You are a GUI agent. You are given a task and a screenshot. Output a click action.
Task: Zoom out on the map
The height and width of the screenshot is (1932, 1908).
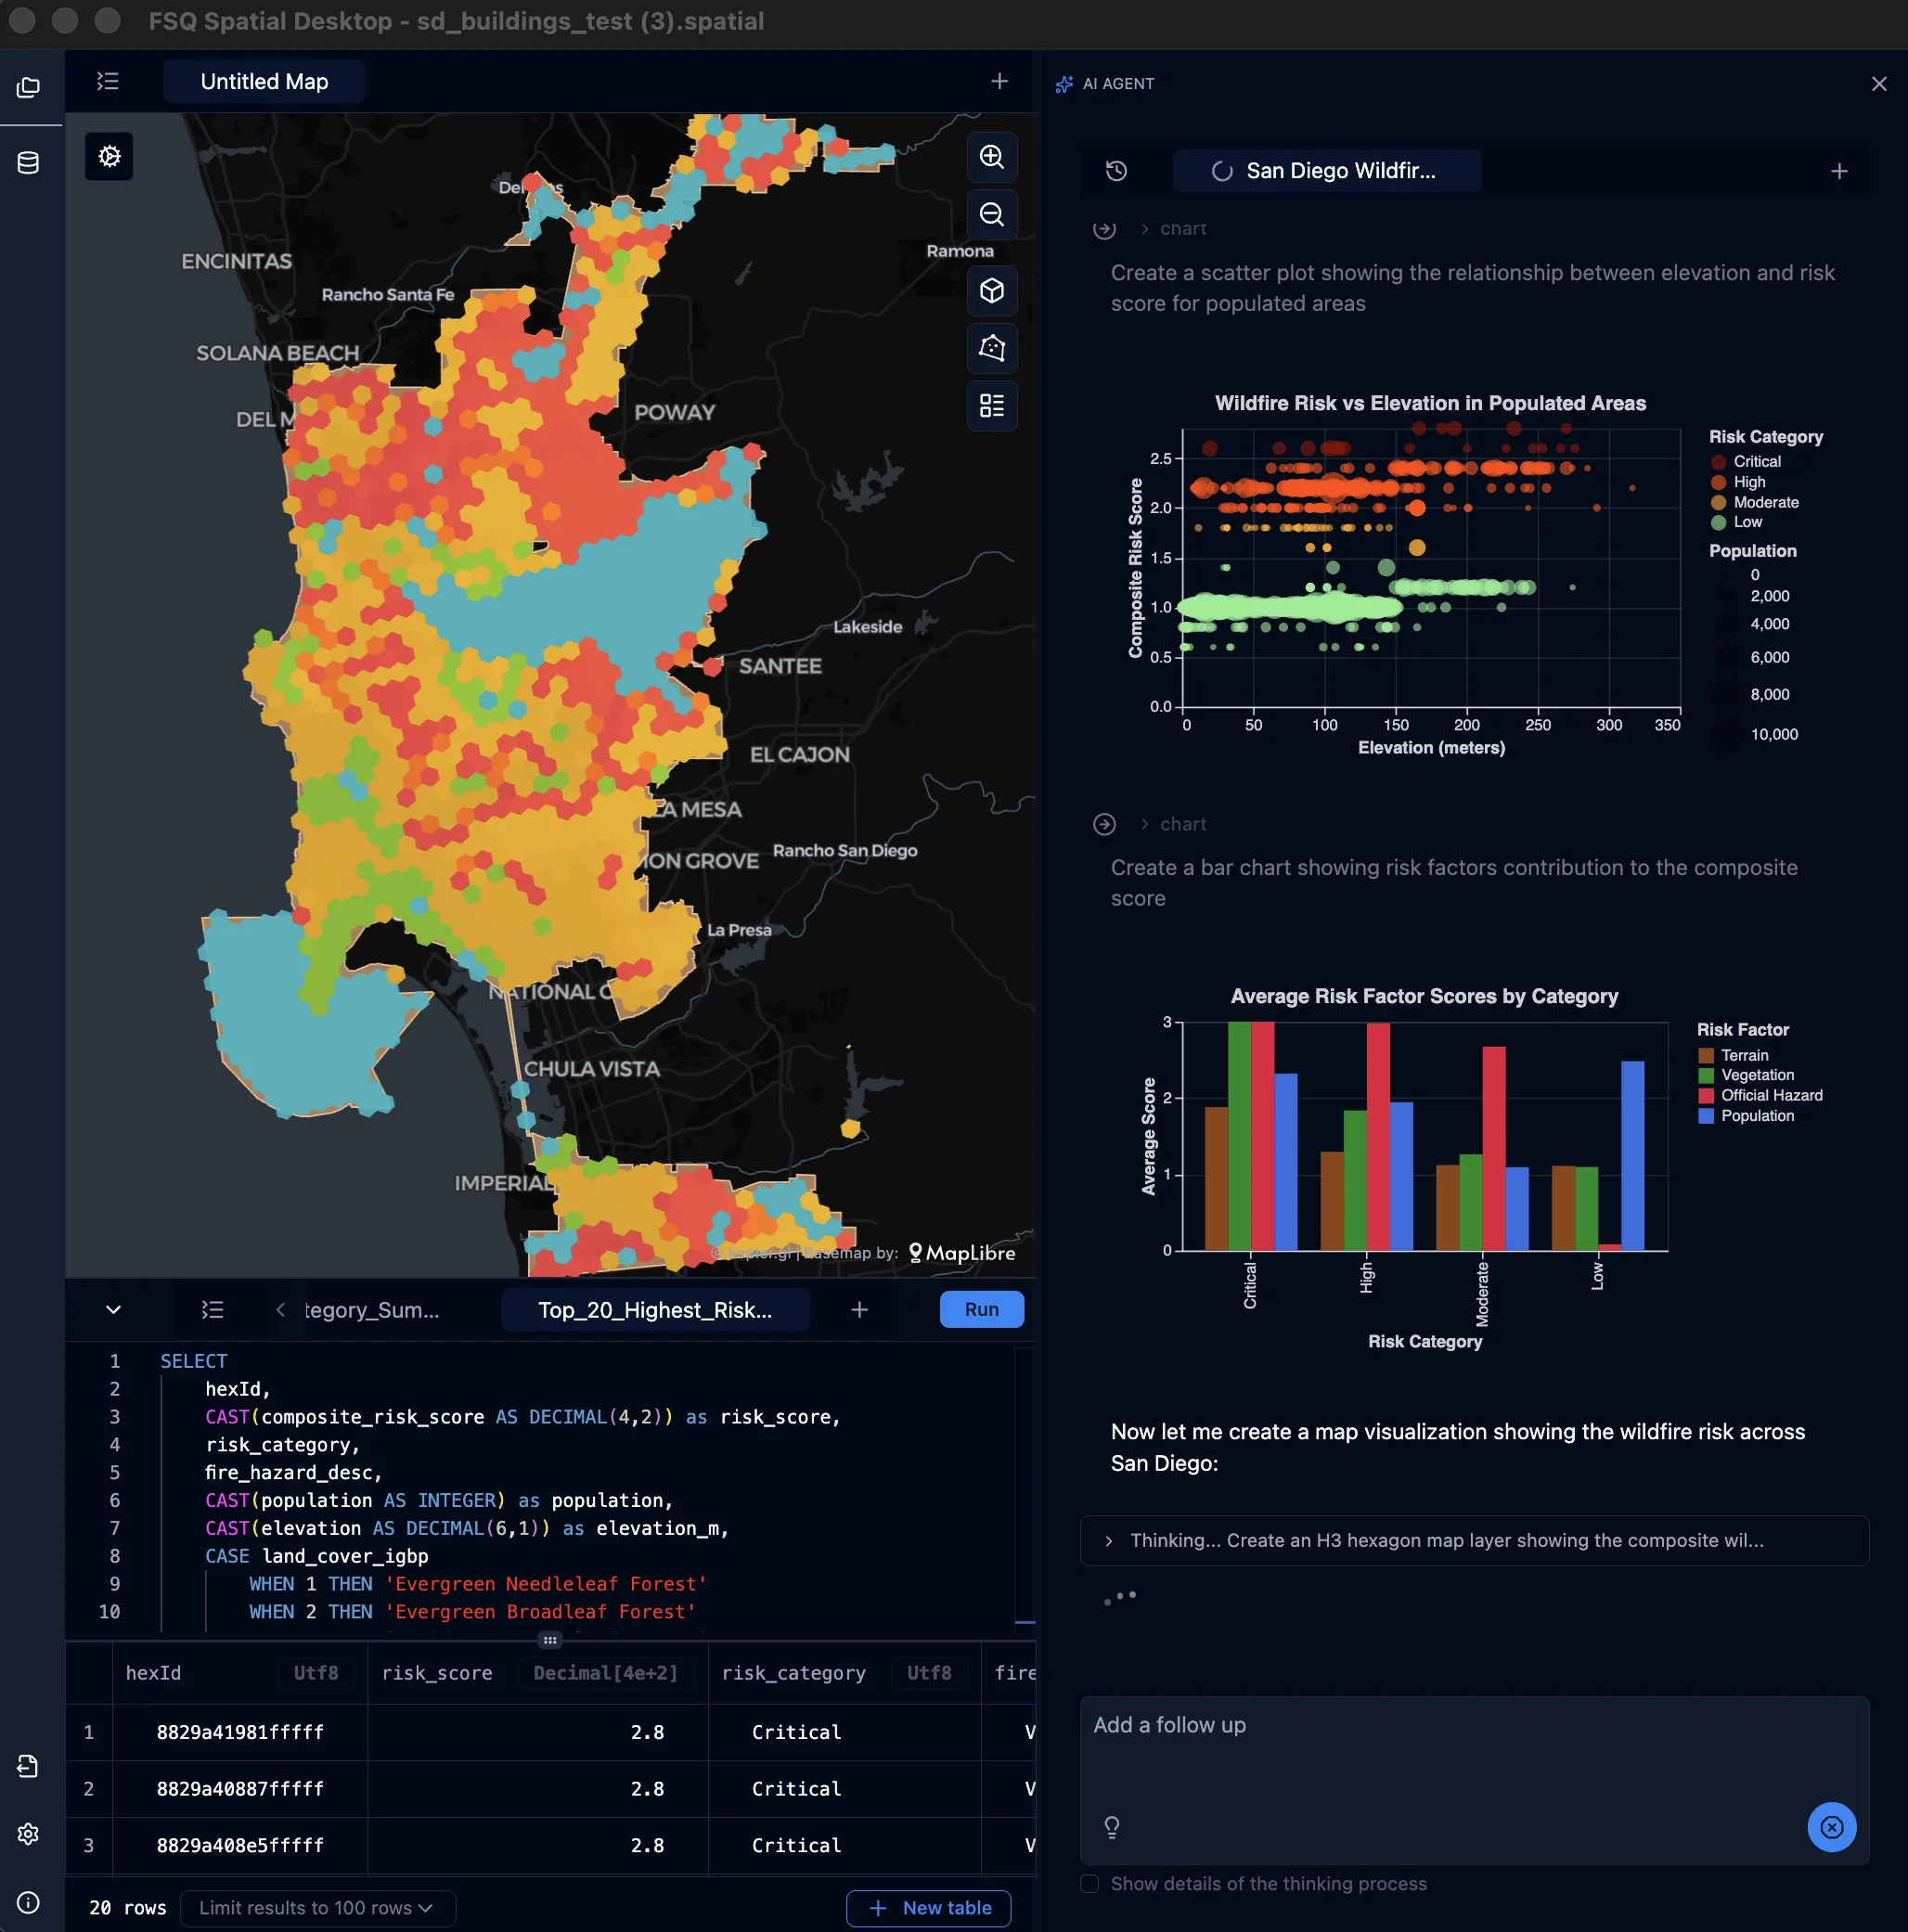(x=991, y=214)
